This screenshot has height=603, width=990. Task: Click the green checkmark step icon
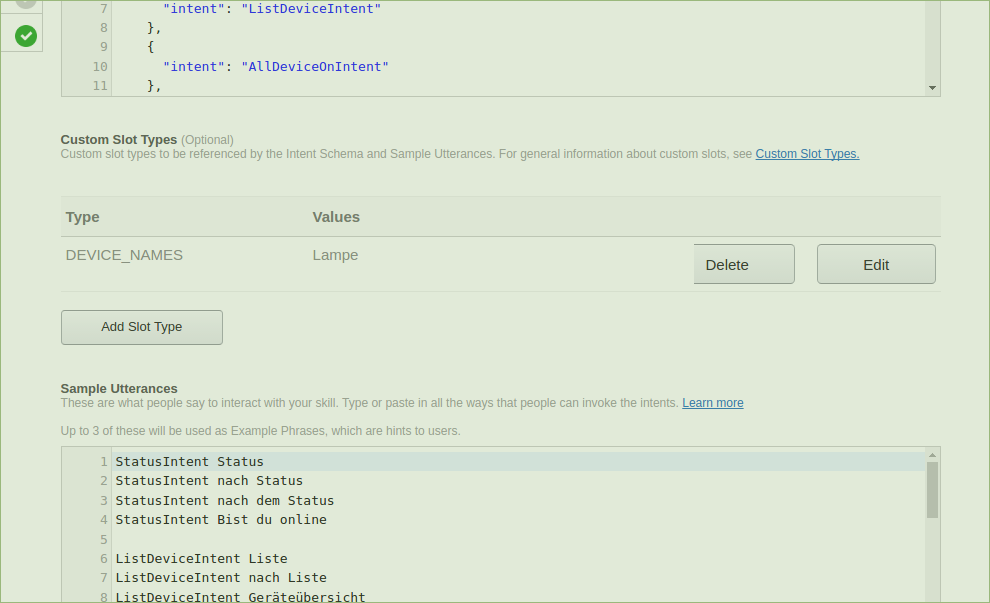26,36
